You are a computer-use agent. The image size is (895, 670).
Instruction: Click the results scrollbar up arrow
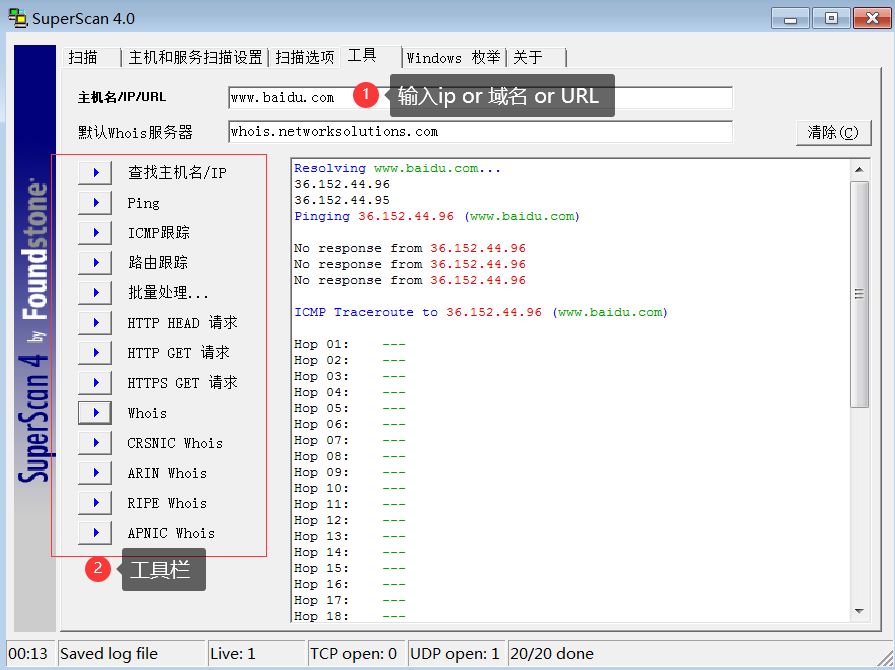pos(859,169)
